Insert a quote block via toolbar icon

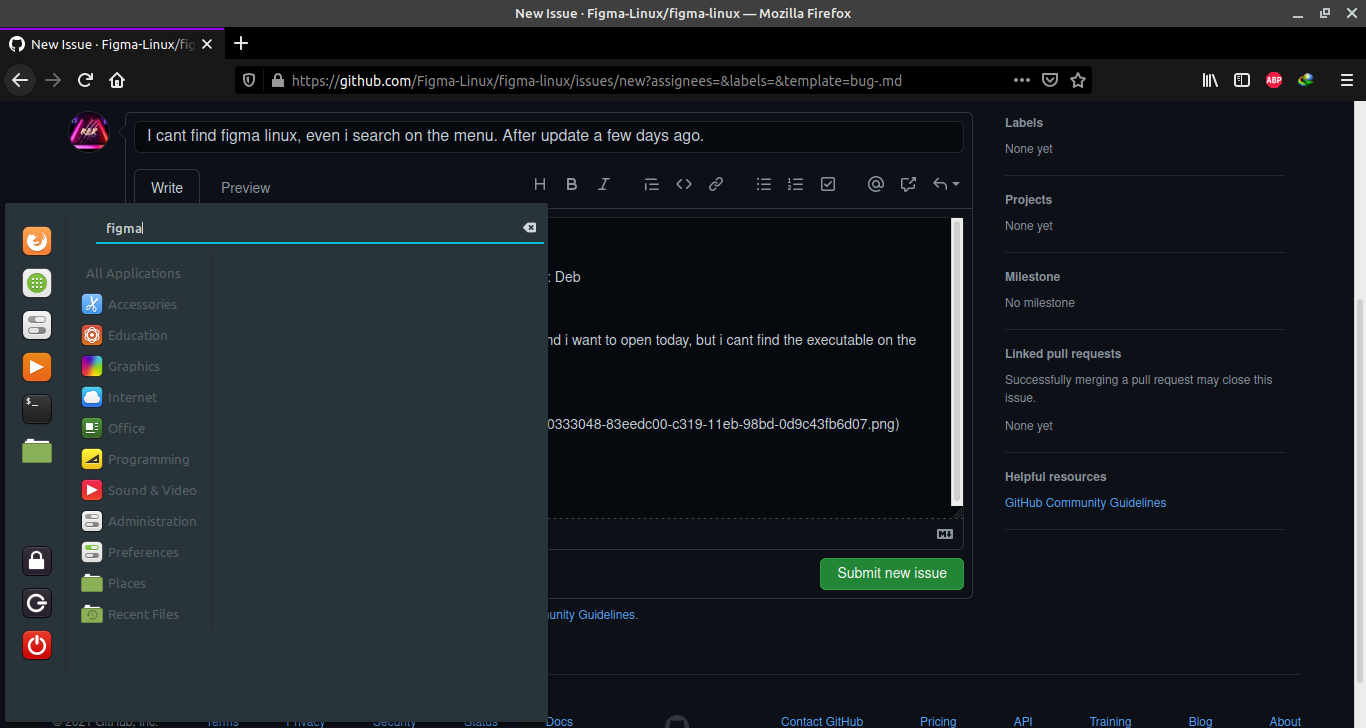(x=652, y=184)
